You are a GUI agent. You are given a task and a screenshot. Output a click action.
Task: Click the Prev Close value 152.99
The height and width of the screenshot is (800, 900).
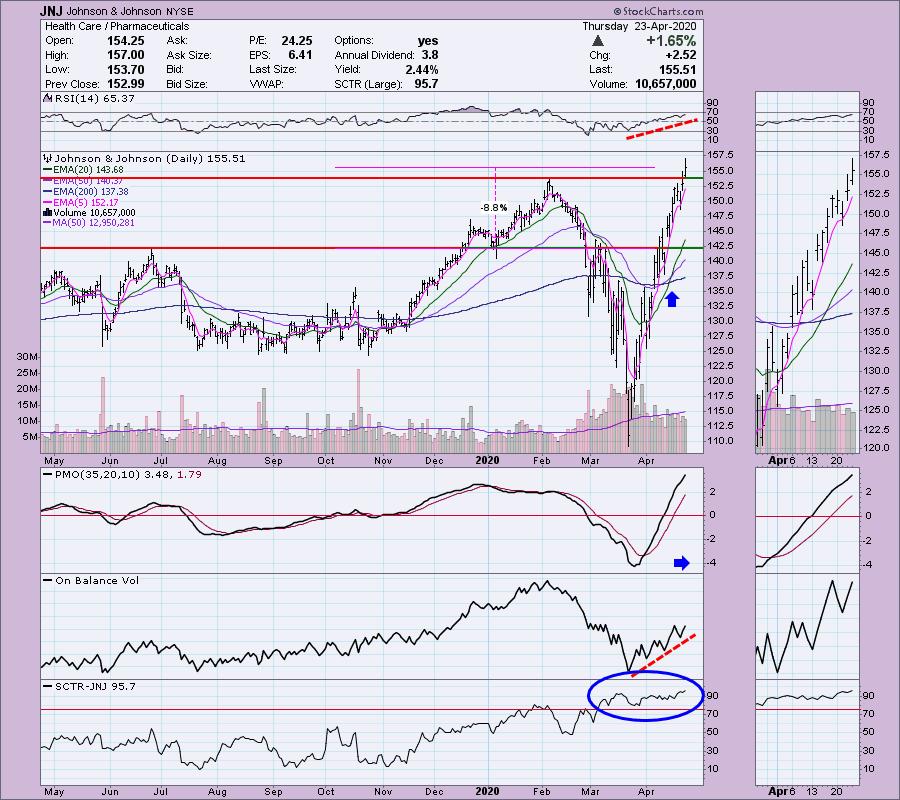click(126, 84)
